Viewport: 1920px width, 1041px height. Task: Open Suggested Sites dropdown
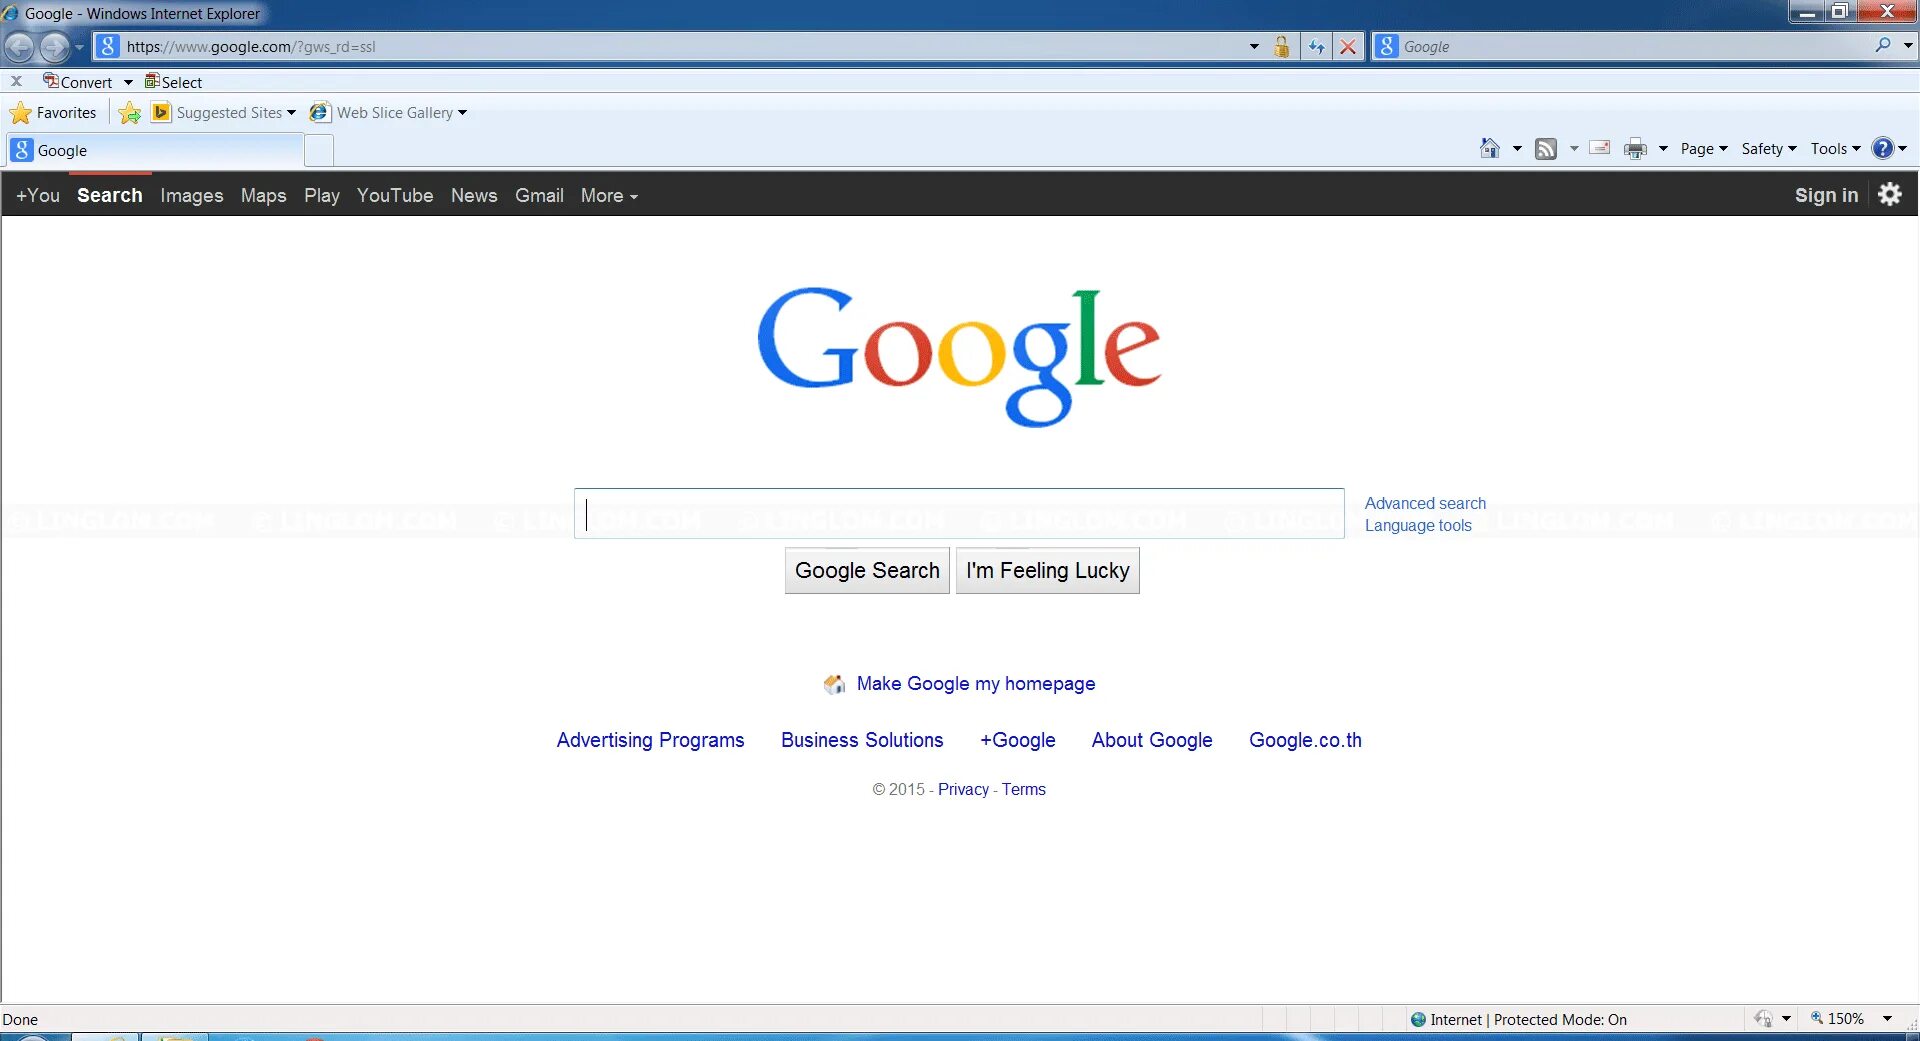(224, 112)
